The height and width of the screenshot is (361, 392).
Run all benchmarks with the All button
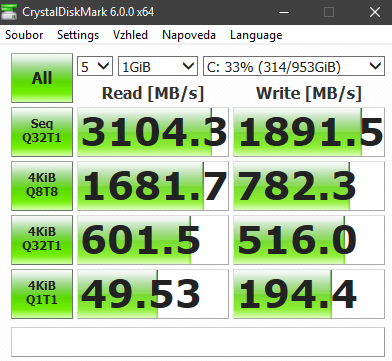[x=42, y=78]
